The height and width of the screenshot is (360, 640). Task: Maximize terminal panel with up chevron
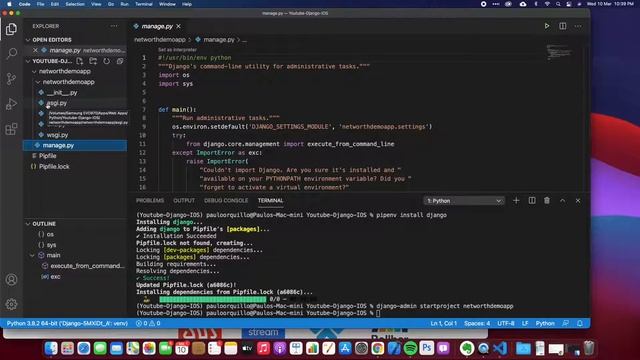pos(562,200)
